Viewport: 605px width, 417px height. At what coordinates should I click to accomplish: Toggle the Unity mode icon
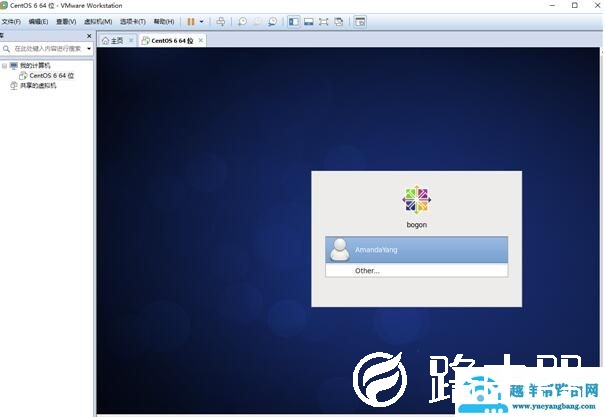pos(339,21)
